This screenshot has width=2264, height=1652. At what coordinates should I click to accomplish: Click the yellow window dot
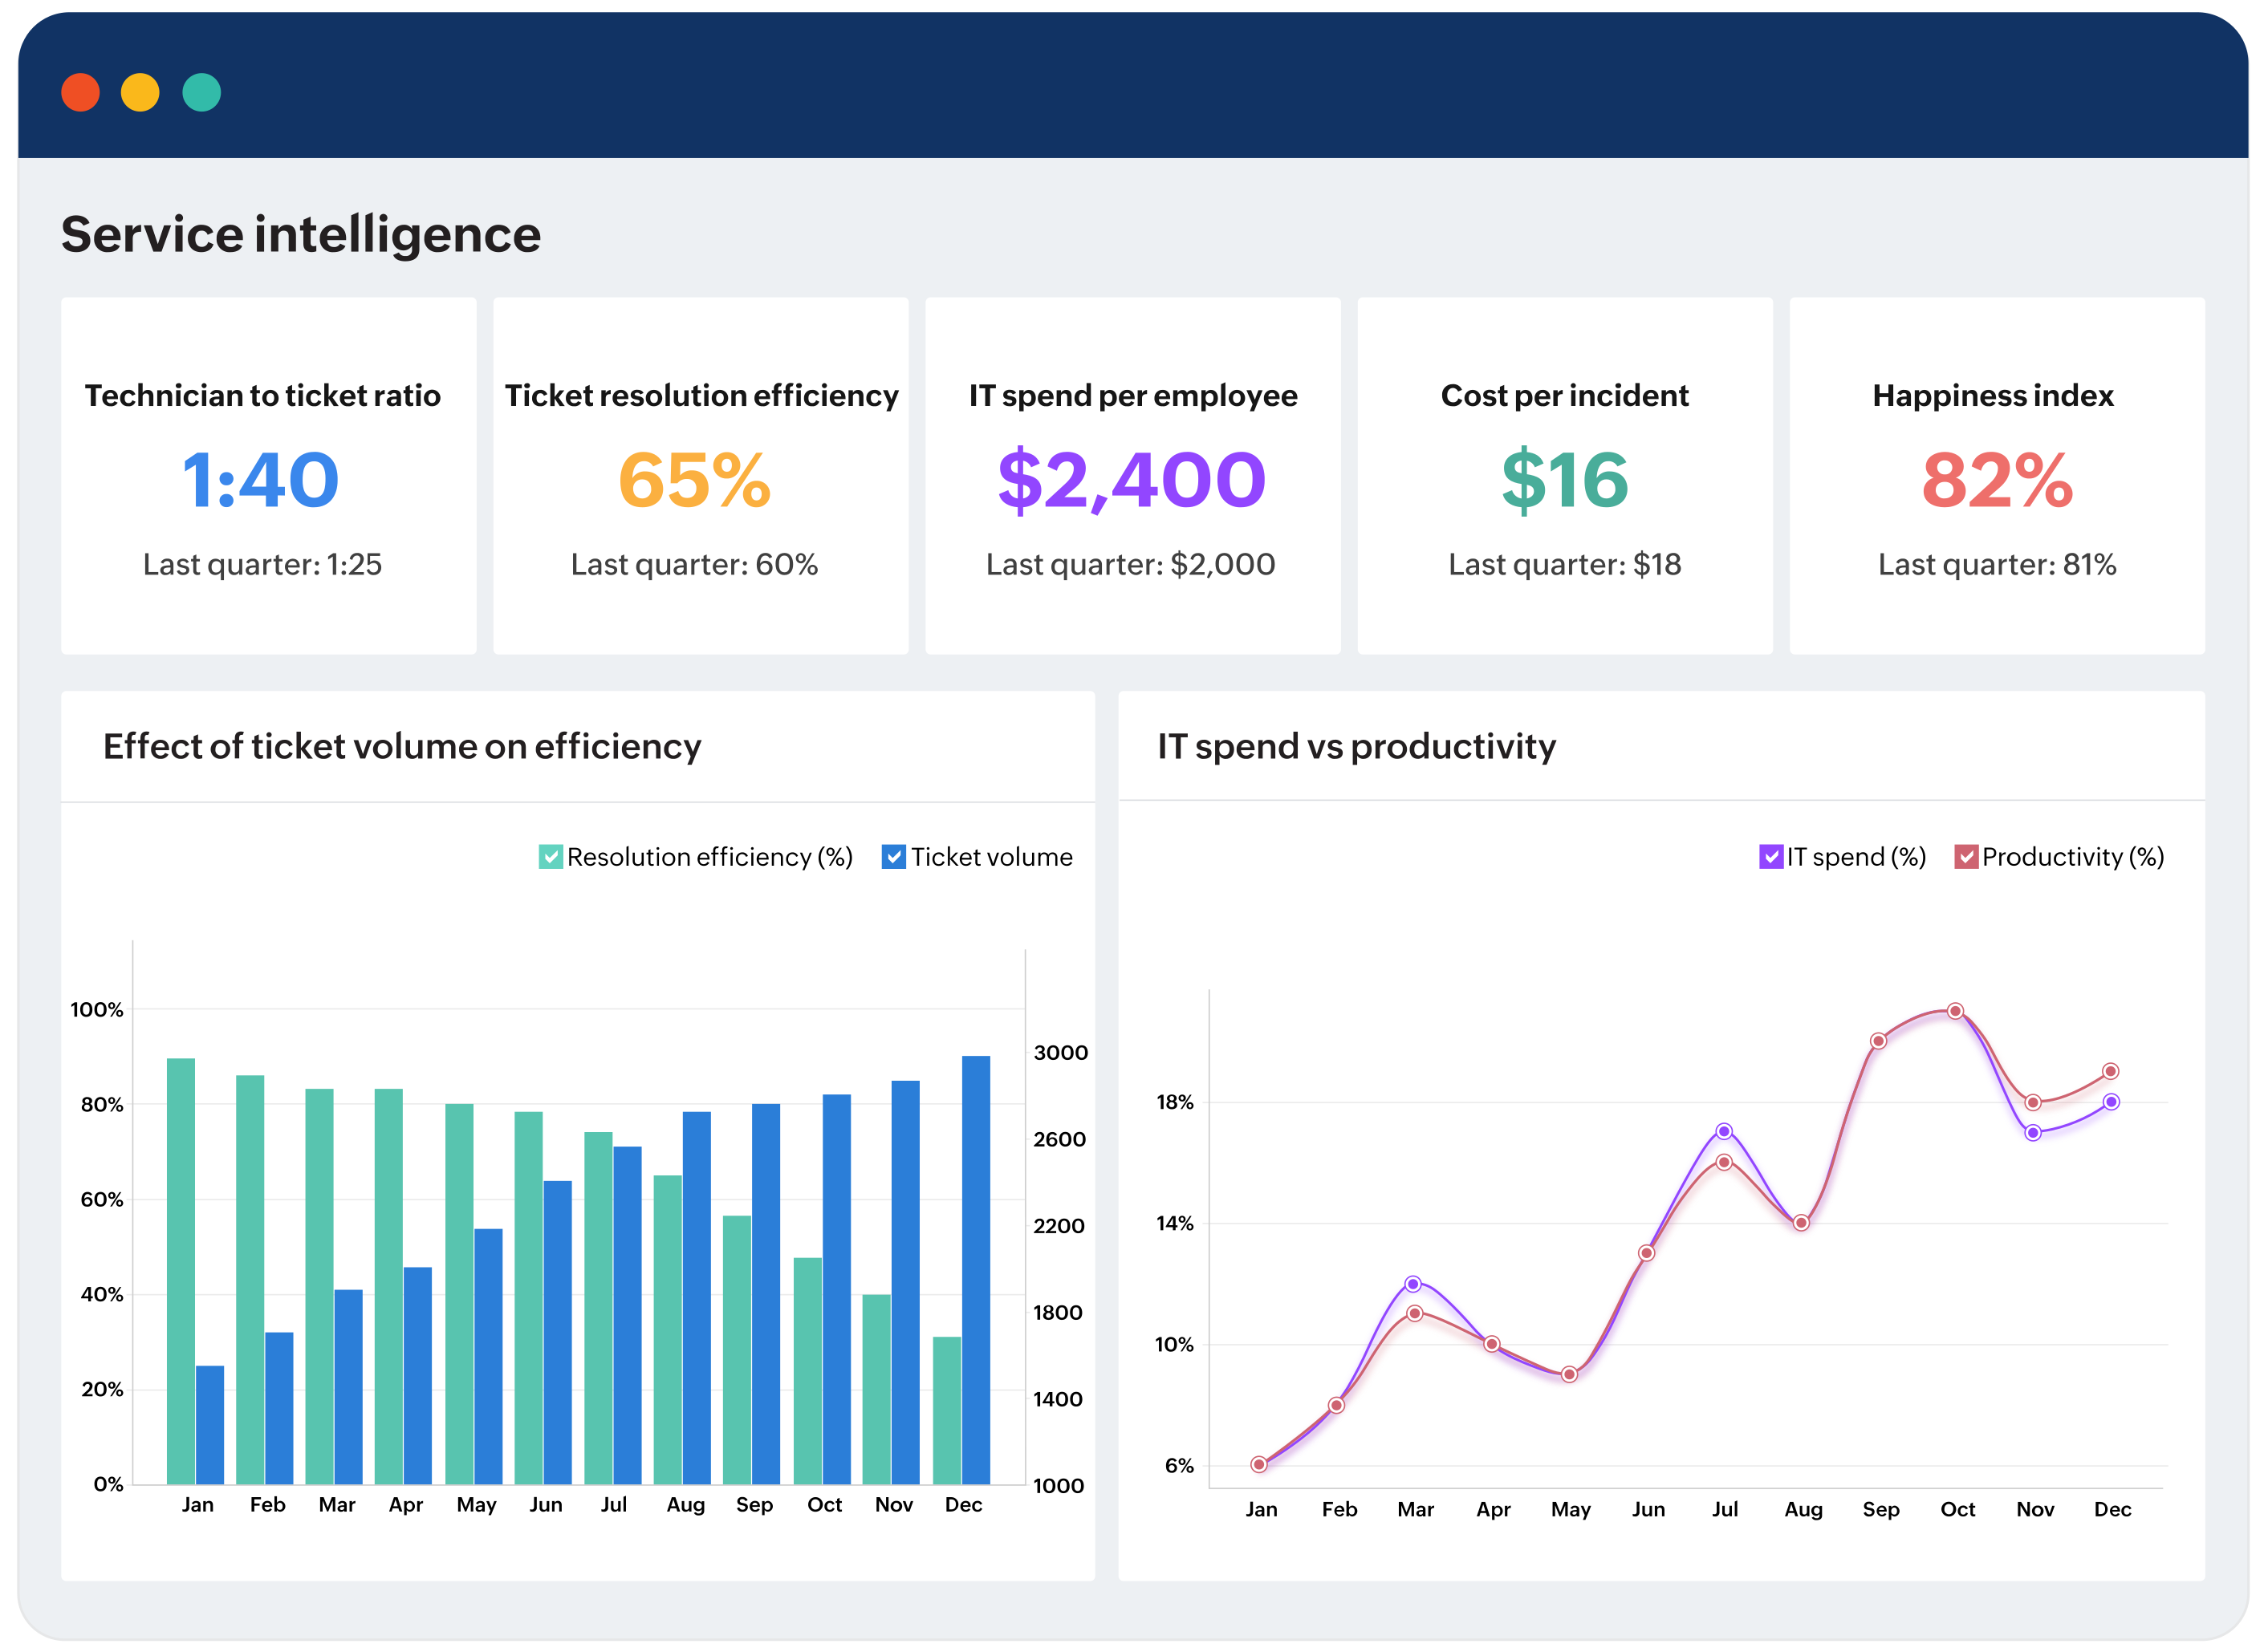(x=140, y=92)
